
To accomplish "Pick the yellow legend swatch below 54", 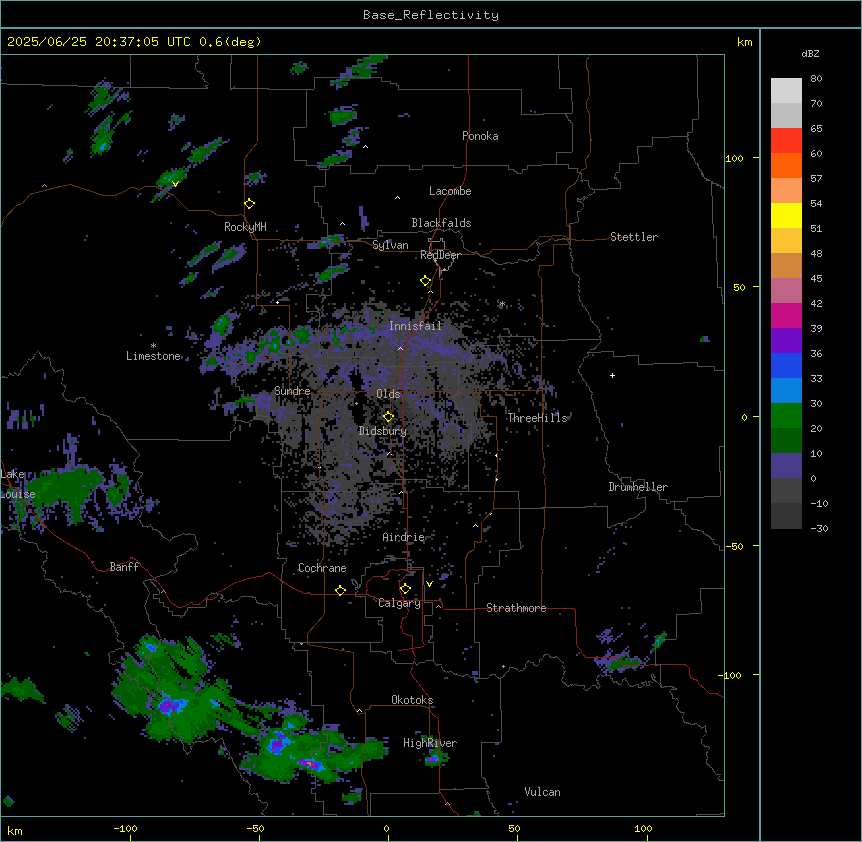I will coord(786,215).
